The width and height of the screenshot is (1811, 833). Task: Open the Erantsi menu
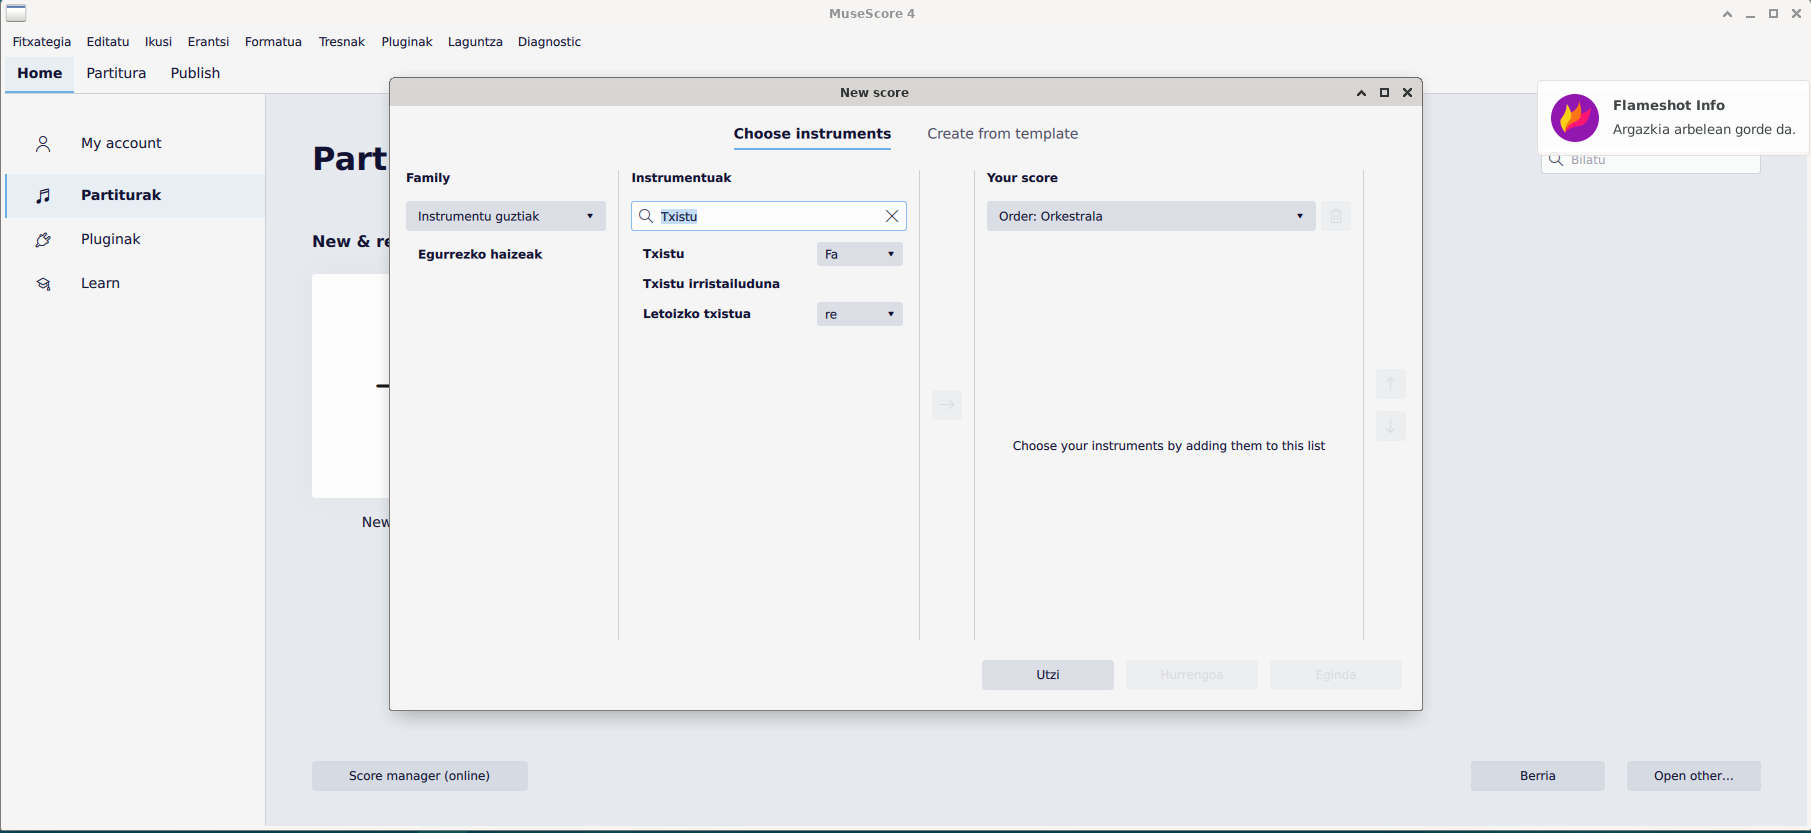(x=208, y=42)
